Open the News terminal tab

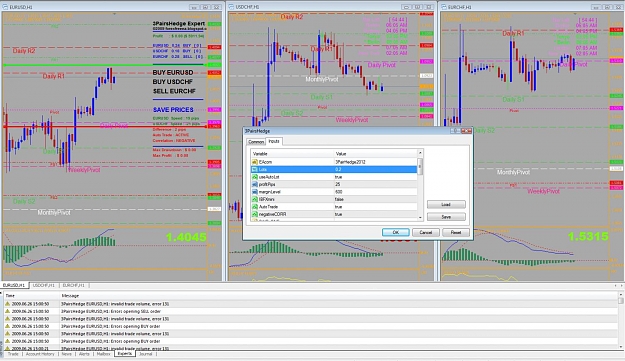(67, 354)
